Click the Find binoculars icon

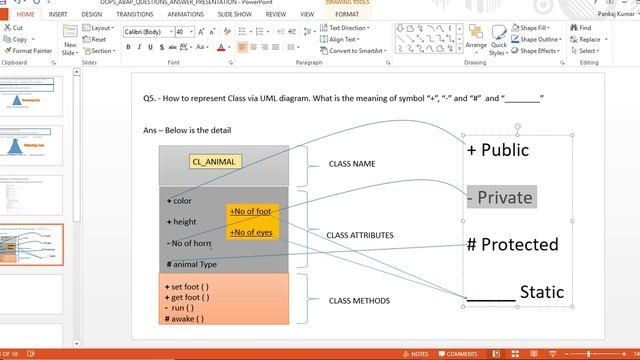pos(574,28)
